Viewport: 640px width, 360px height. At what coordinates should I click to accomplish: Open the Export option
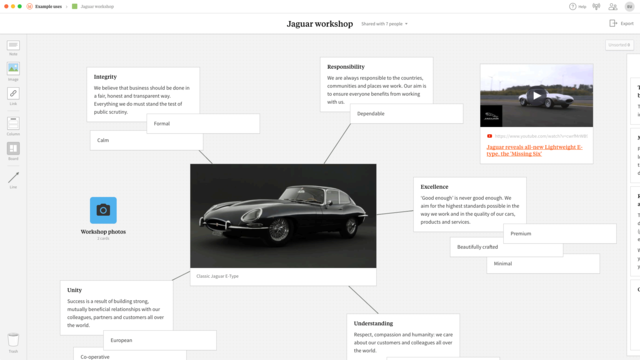tap(621, 23)
